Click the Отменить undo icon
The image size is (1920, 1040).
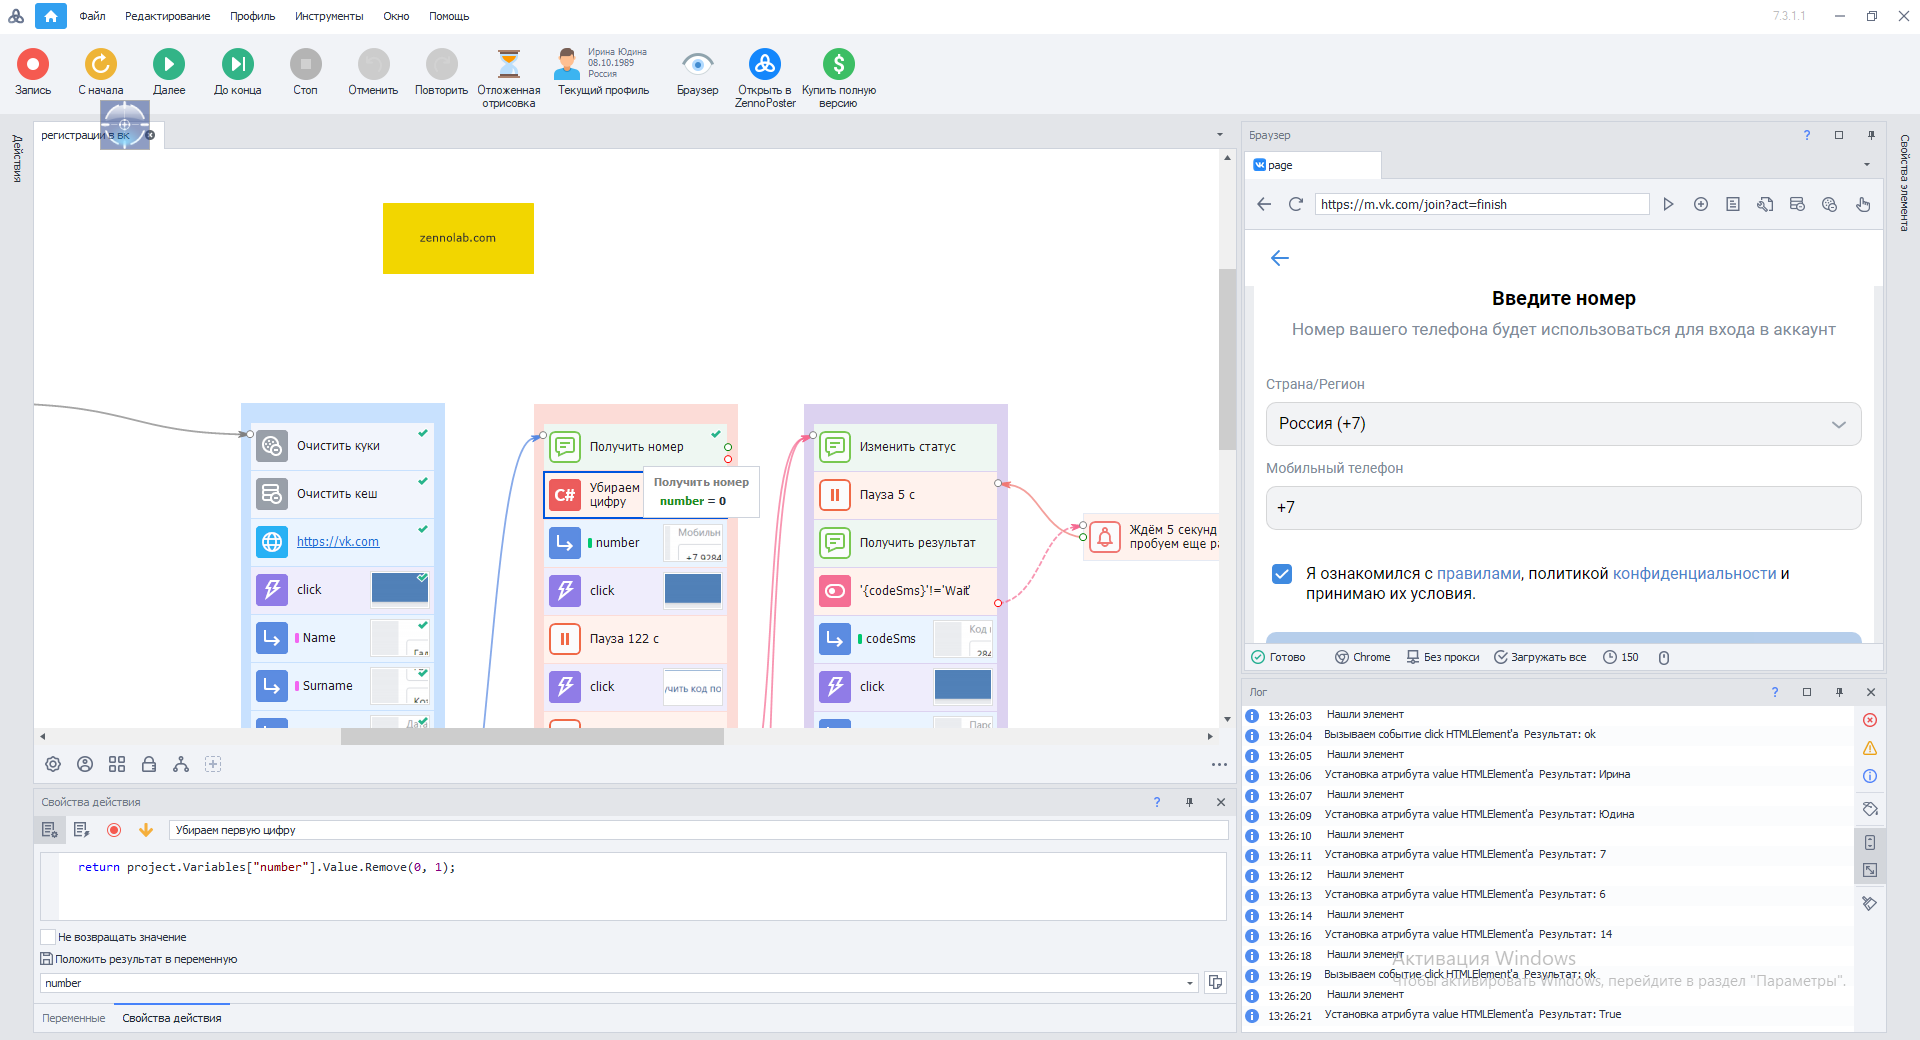(x=374, y=65)
